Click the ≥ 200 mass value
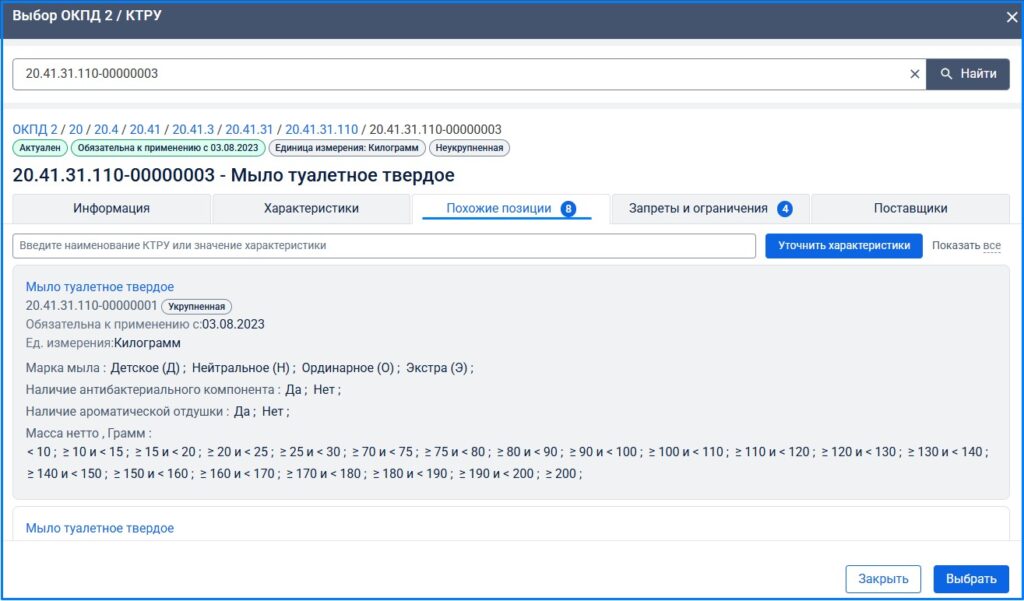 pos(560,474)
